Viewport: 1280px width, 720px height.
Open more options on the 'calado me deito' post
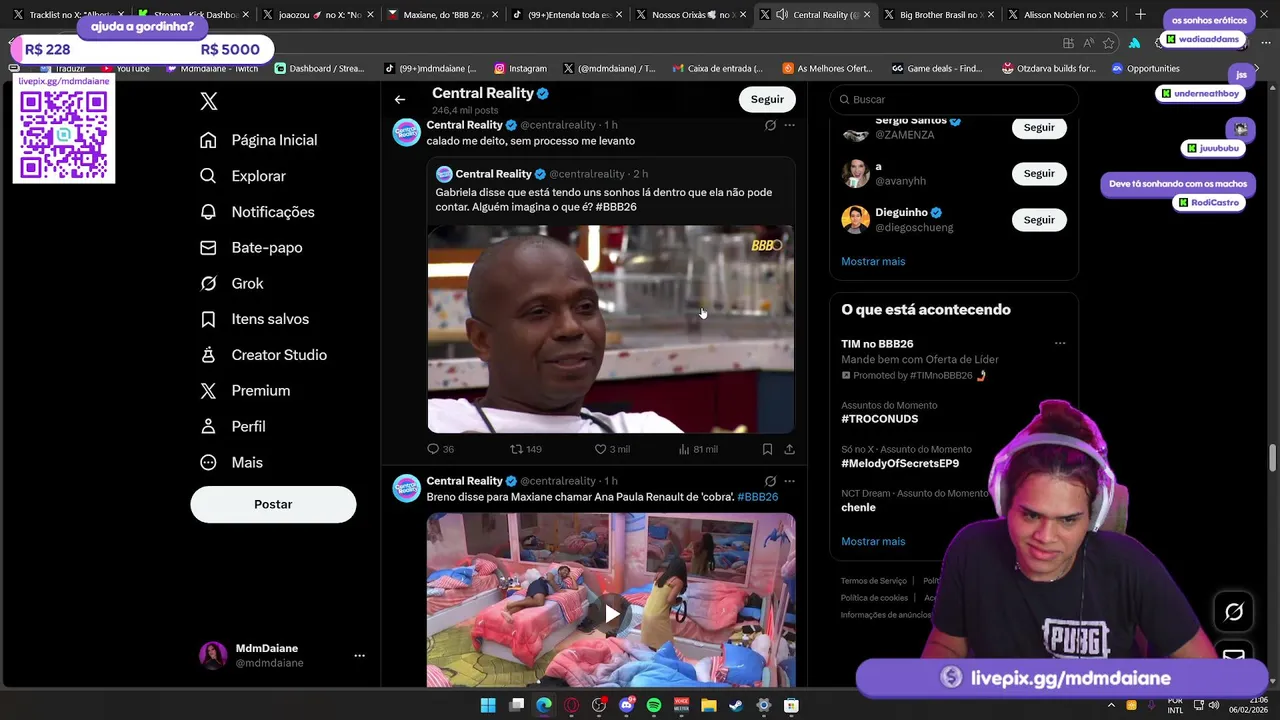coord(789,125)
